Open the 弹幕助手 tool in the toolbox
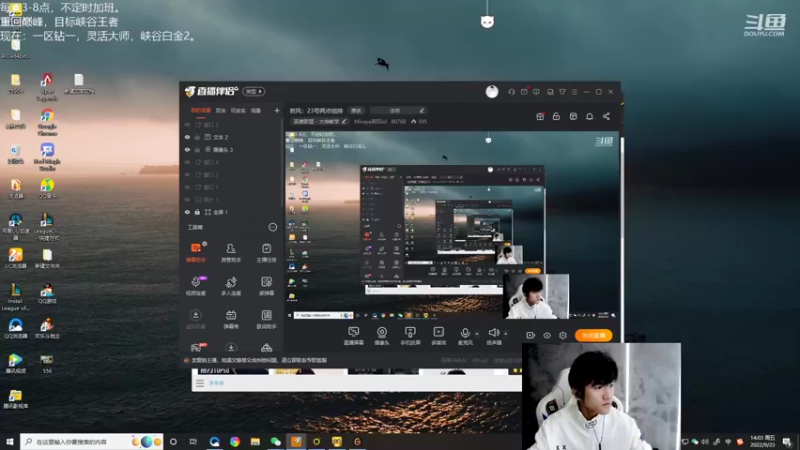The height and width of the screenshot is (450, 800). [x=196, y=253]
